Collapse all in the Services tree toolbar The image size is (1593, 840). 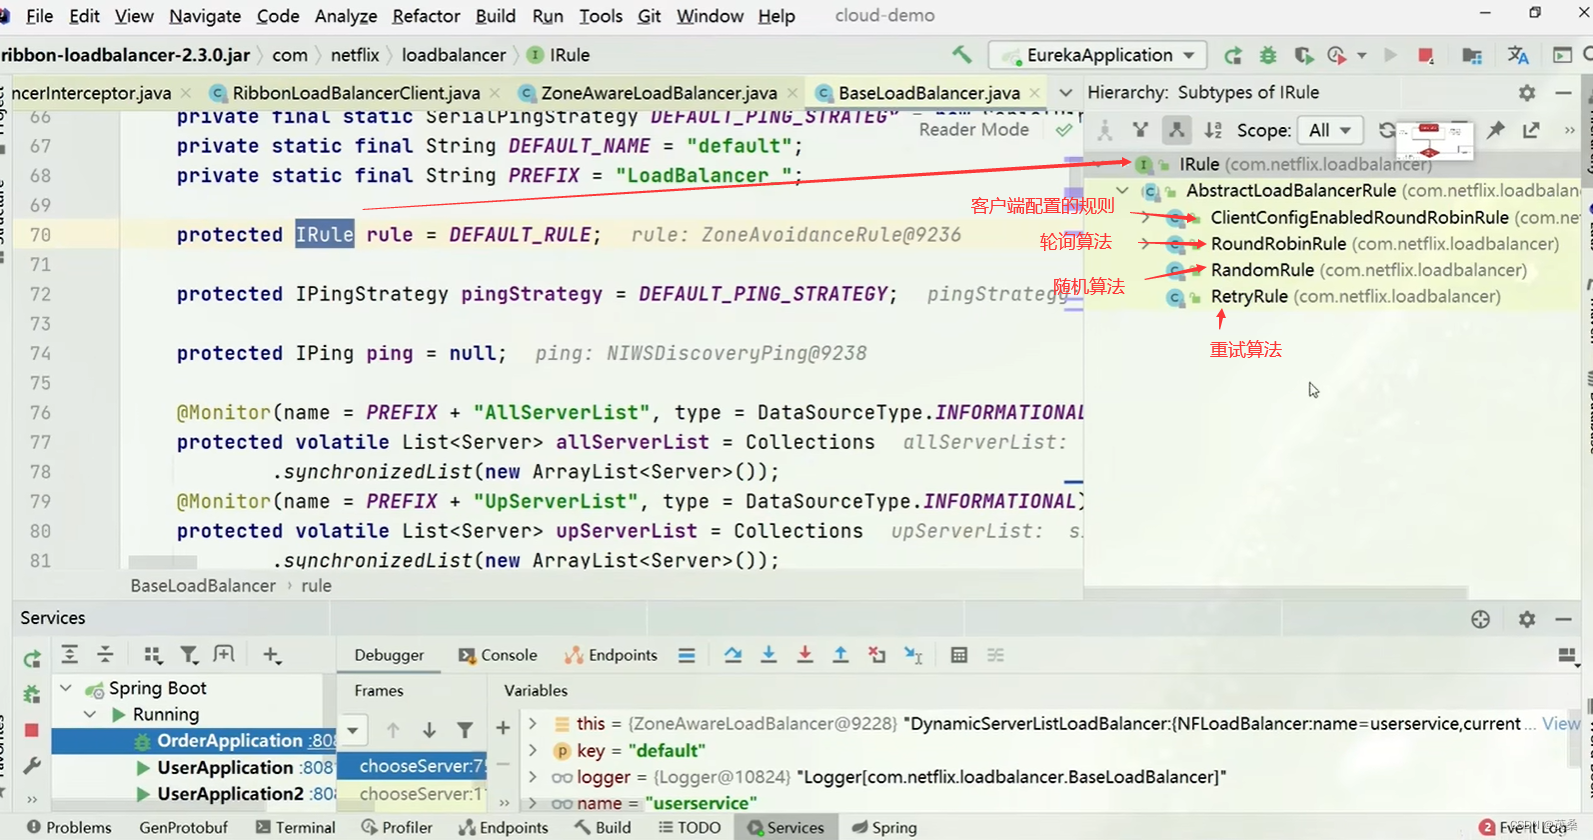pyautogui.click(x=105, y=655)
